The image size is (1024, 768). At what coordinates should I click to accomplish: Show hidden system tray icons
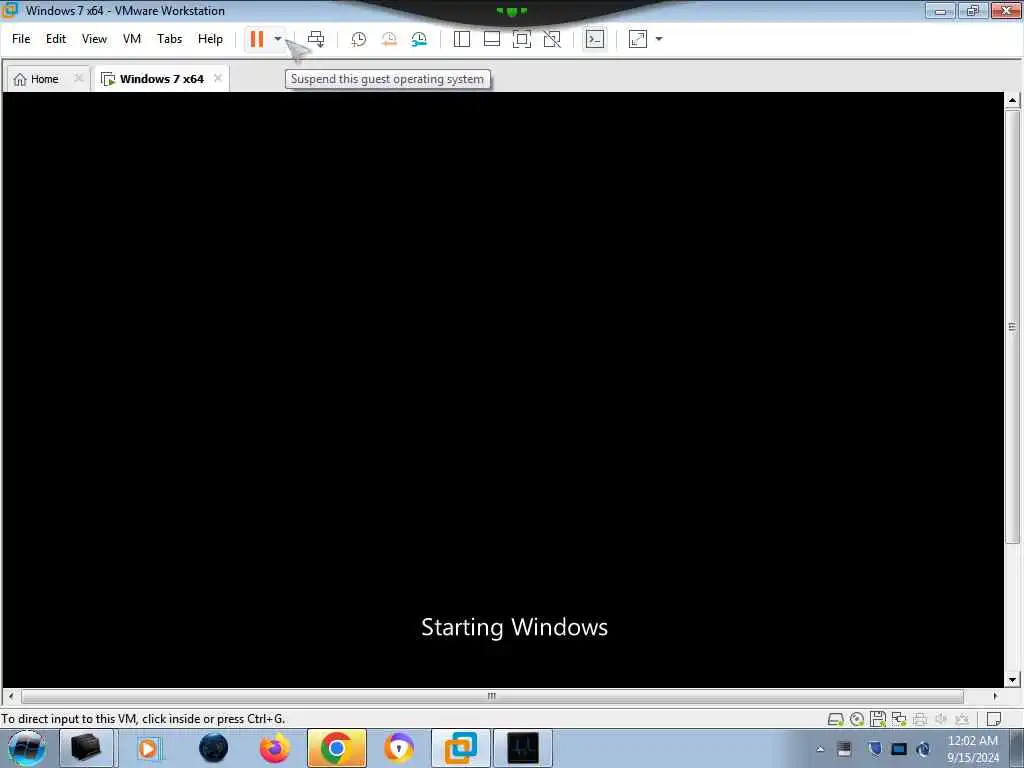click(x=820, y=749)
